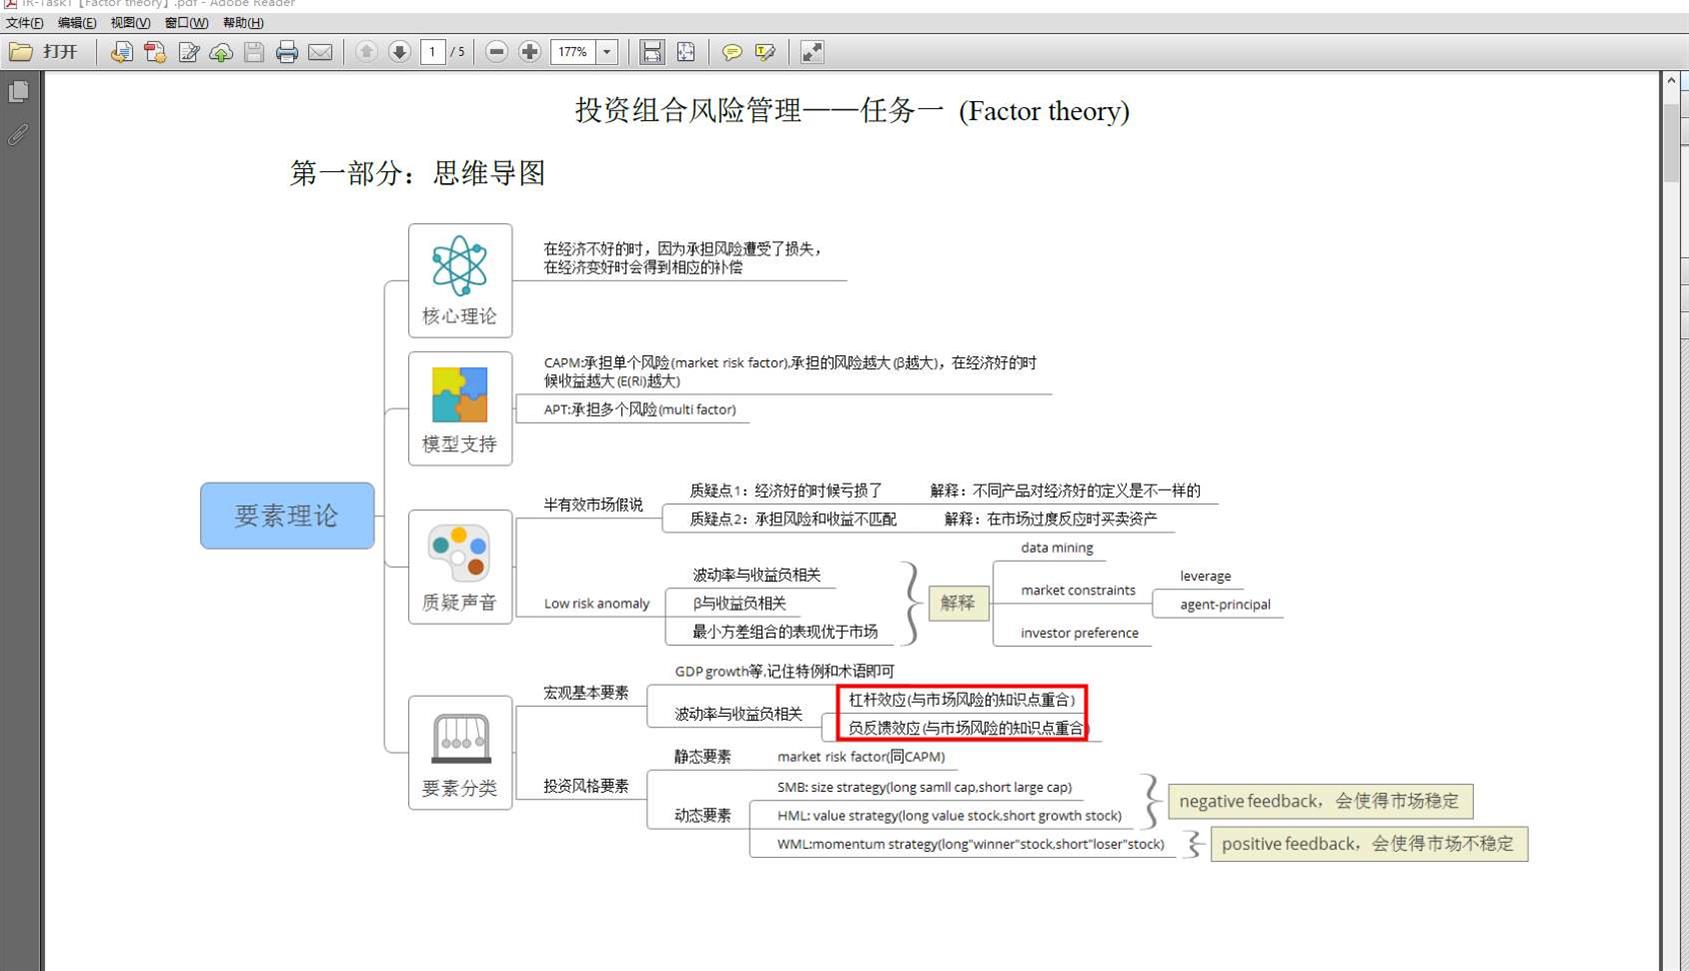
Task: Click the market risk factor(同CAPM) text
Action: click(x=861, y=757)
